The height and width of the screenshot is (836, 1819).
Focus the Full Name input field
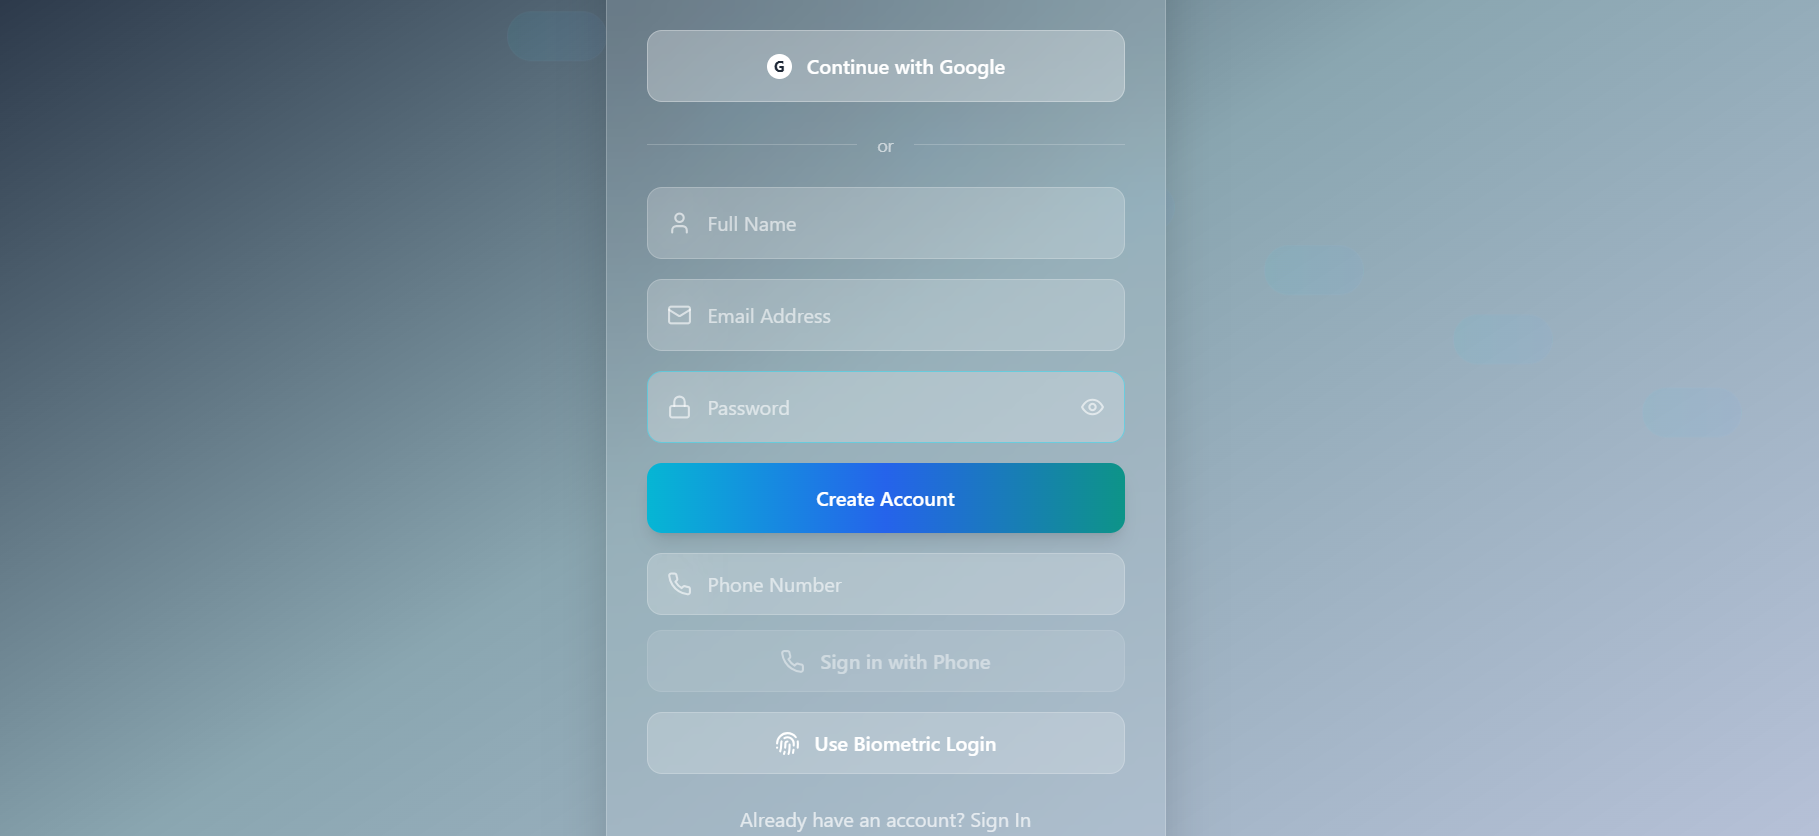885,223
